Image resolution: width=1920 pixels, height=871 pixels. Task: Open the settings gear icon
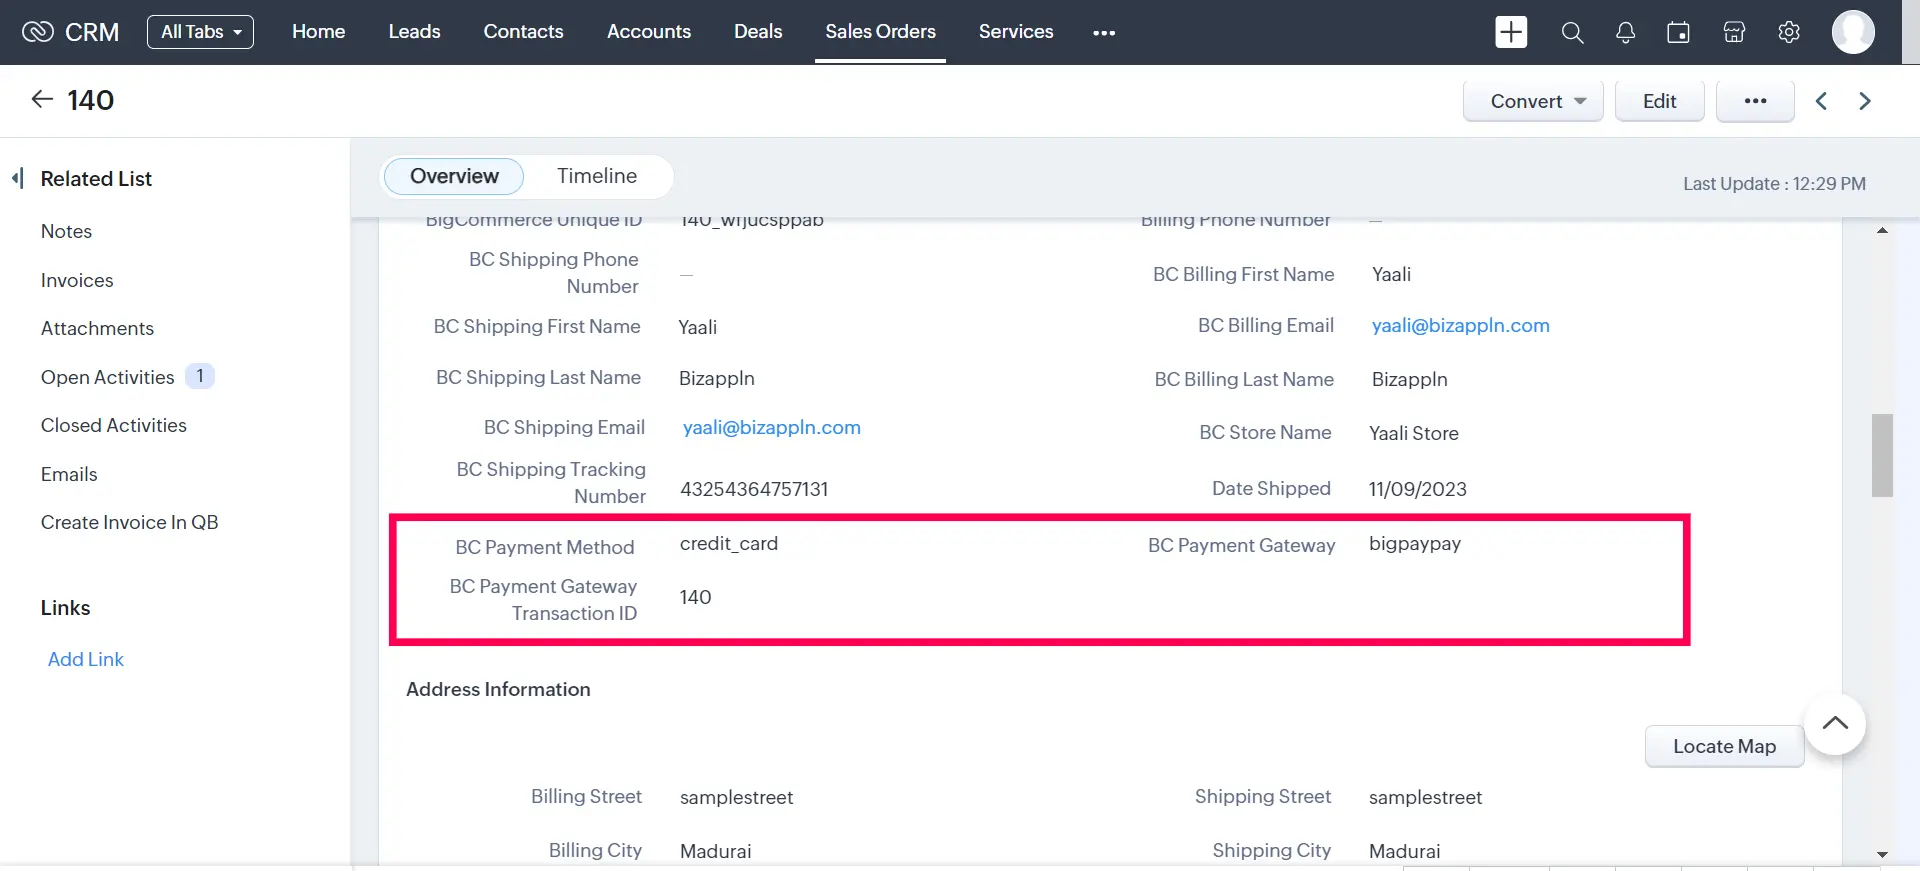(1789, 32)
